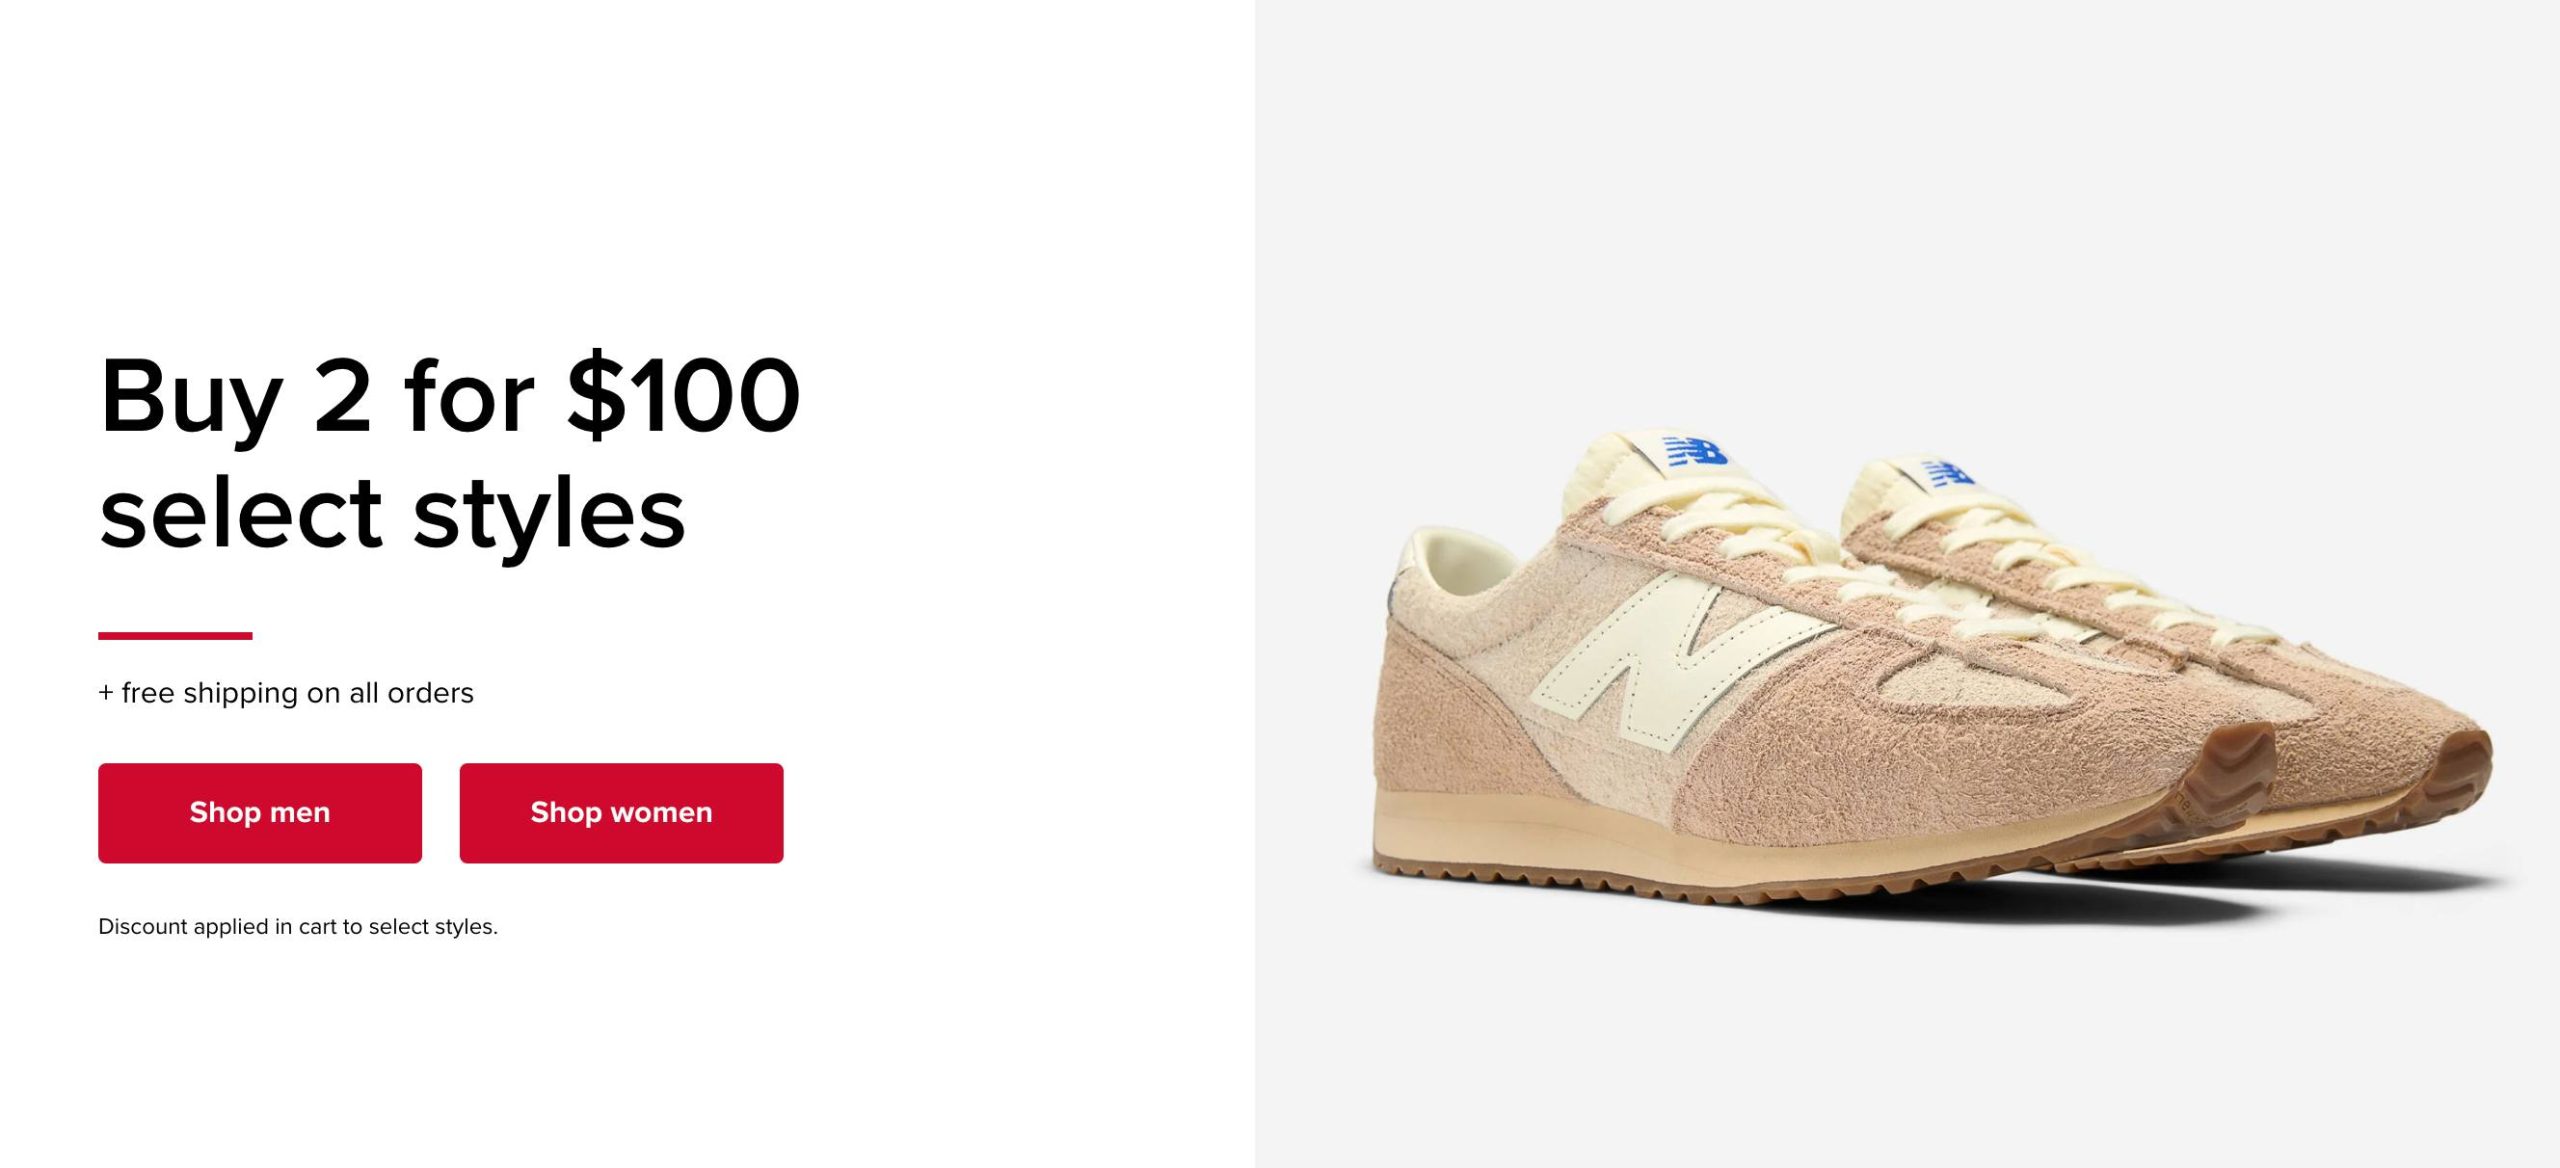The image size is (2560, 1168).
Task: Click the word women in Shop women
Action: (662, 813)
